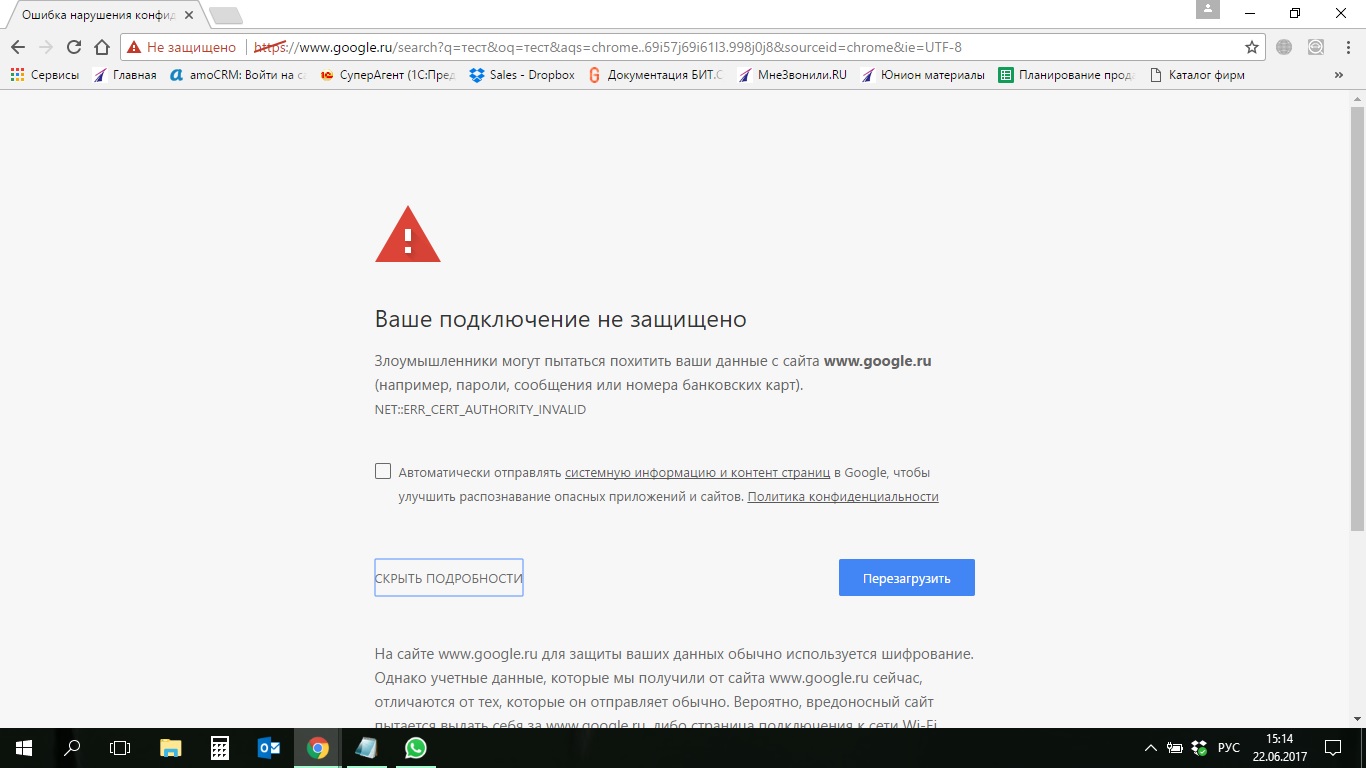Open the Сервисы apps bookmark
The width and height of the screenshot is (1366, 768).
[45, 75]
